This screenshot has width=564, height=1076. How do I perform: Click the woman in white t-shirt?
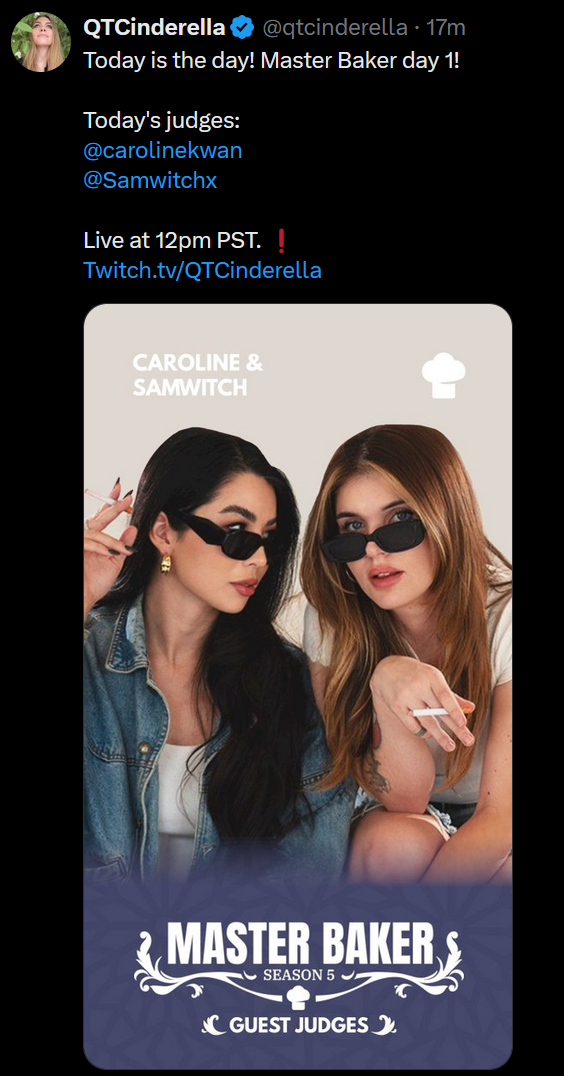coord(412,652)
